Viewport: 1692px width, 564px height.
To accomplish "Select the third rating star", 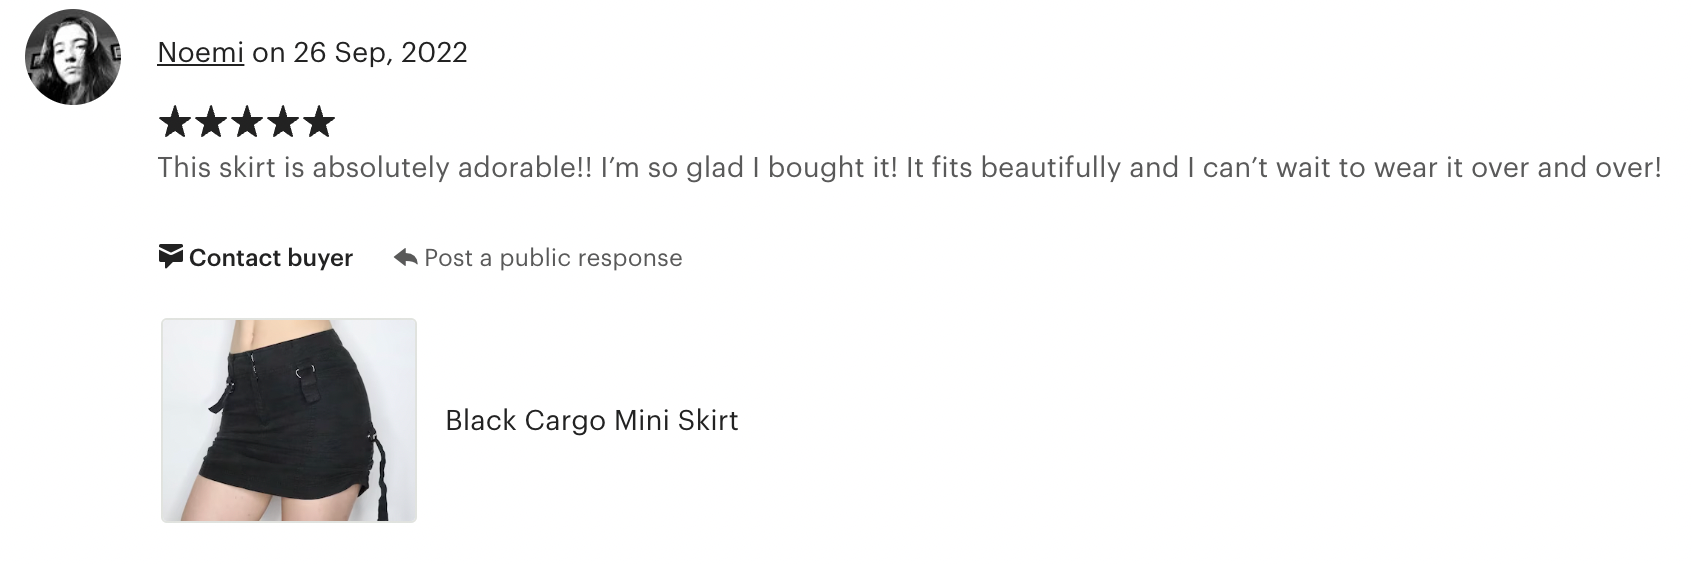I will [246, 122].
